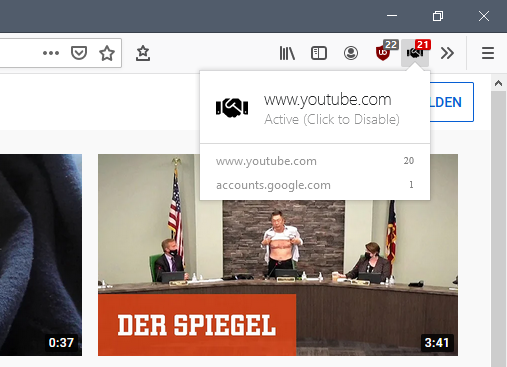Screen dimensions: 507x367
Task: Open the page actions three-dots menu
Action: (51, 53)
